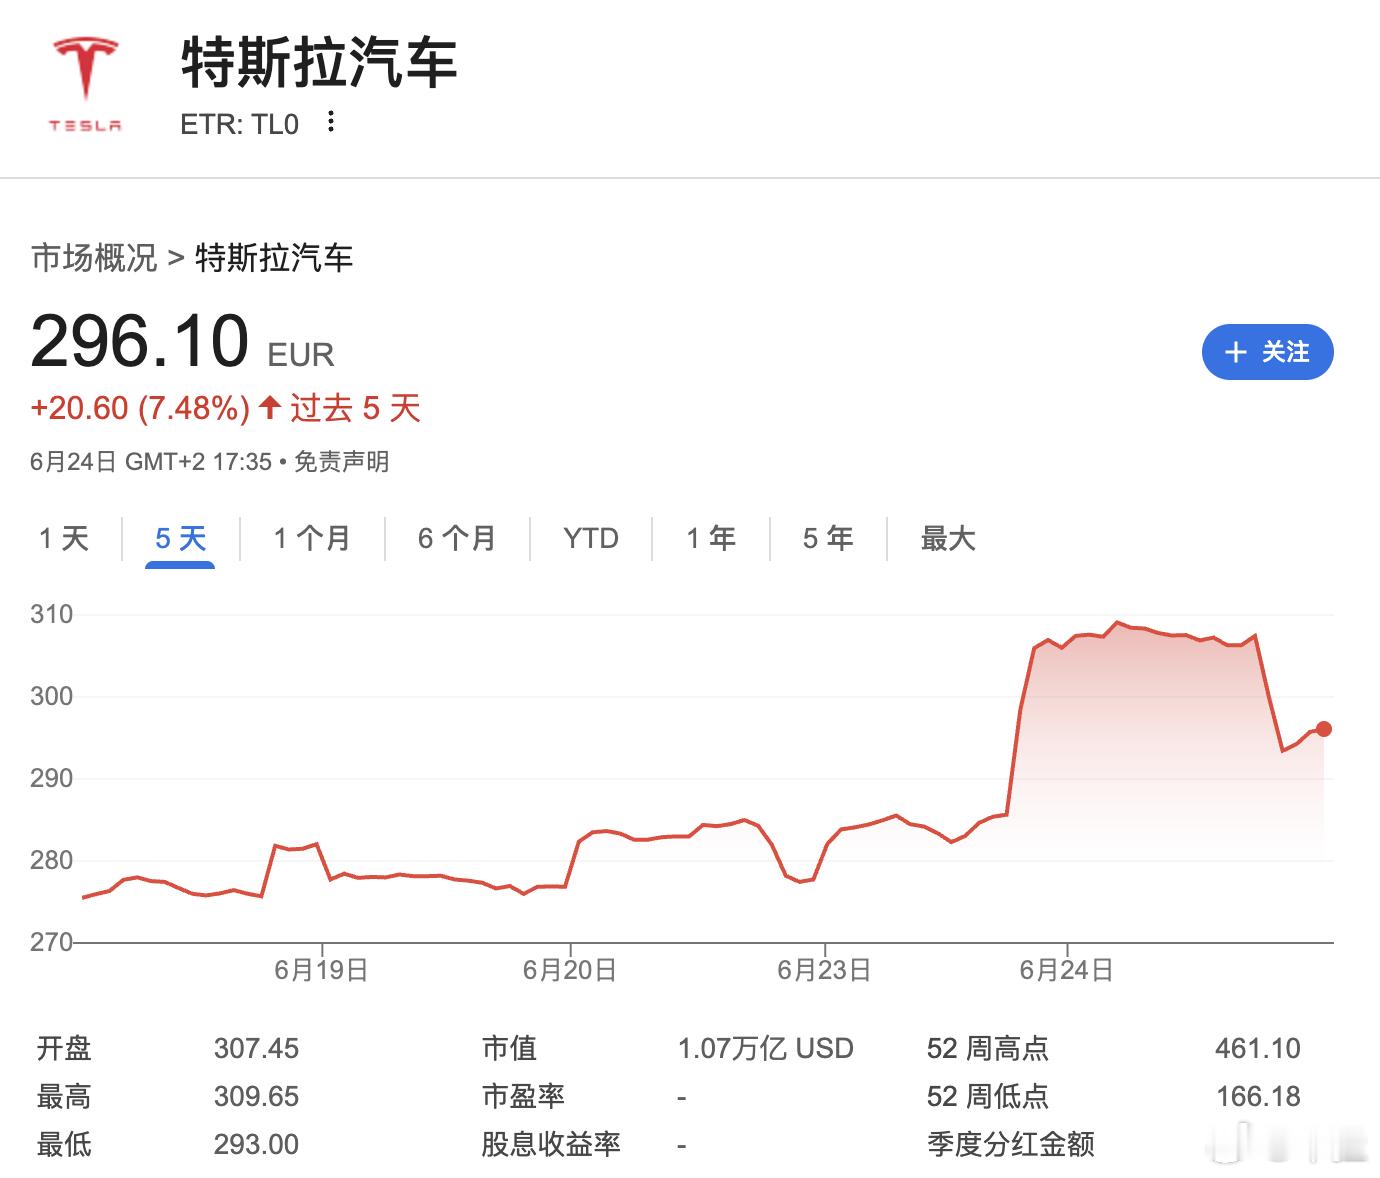Screen dimensions: 1380x1178
Task: Select the 1 天 time range tab
Action: pyautogui.click(x=64, y=539)
